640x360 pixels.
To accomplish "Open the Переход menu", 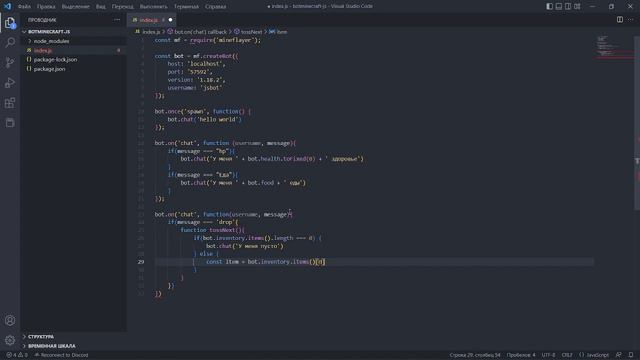I will point(122,7).
